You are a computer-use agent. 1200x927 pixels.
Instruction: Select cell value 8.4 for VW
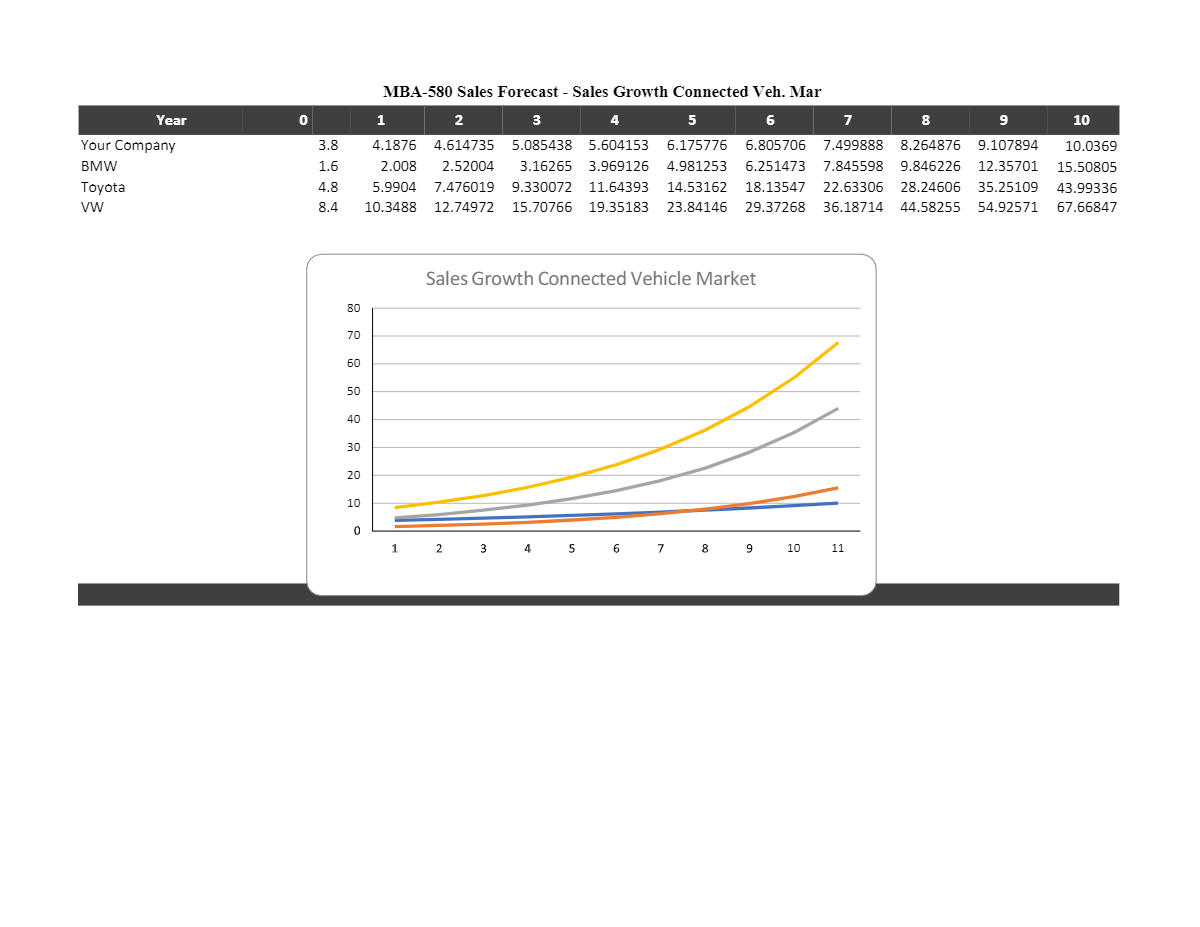(328, 207)
